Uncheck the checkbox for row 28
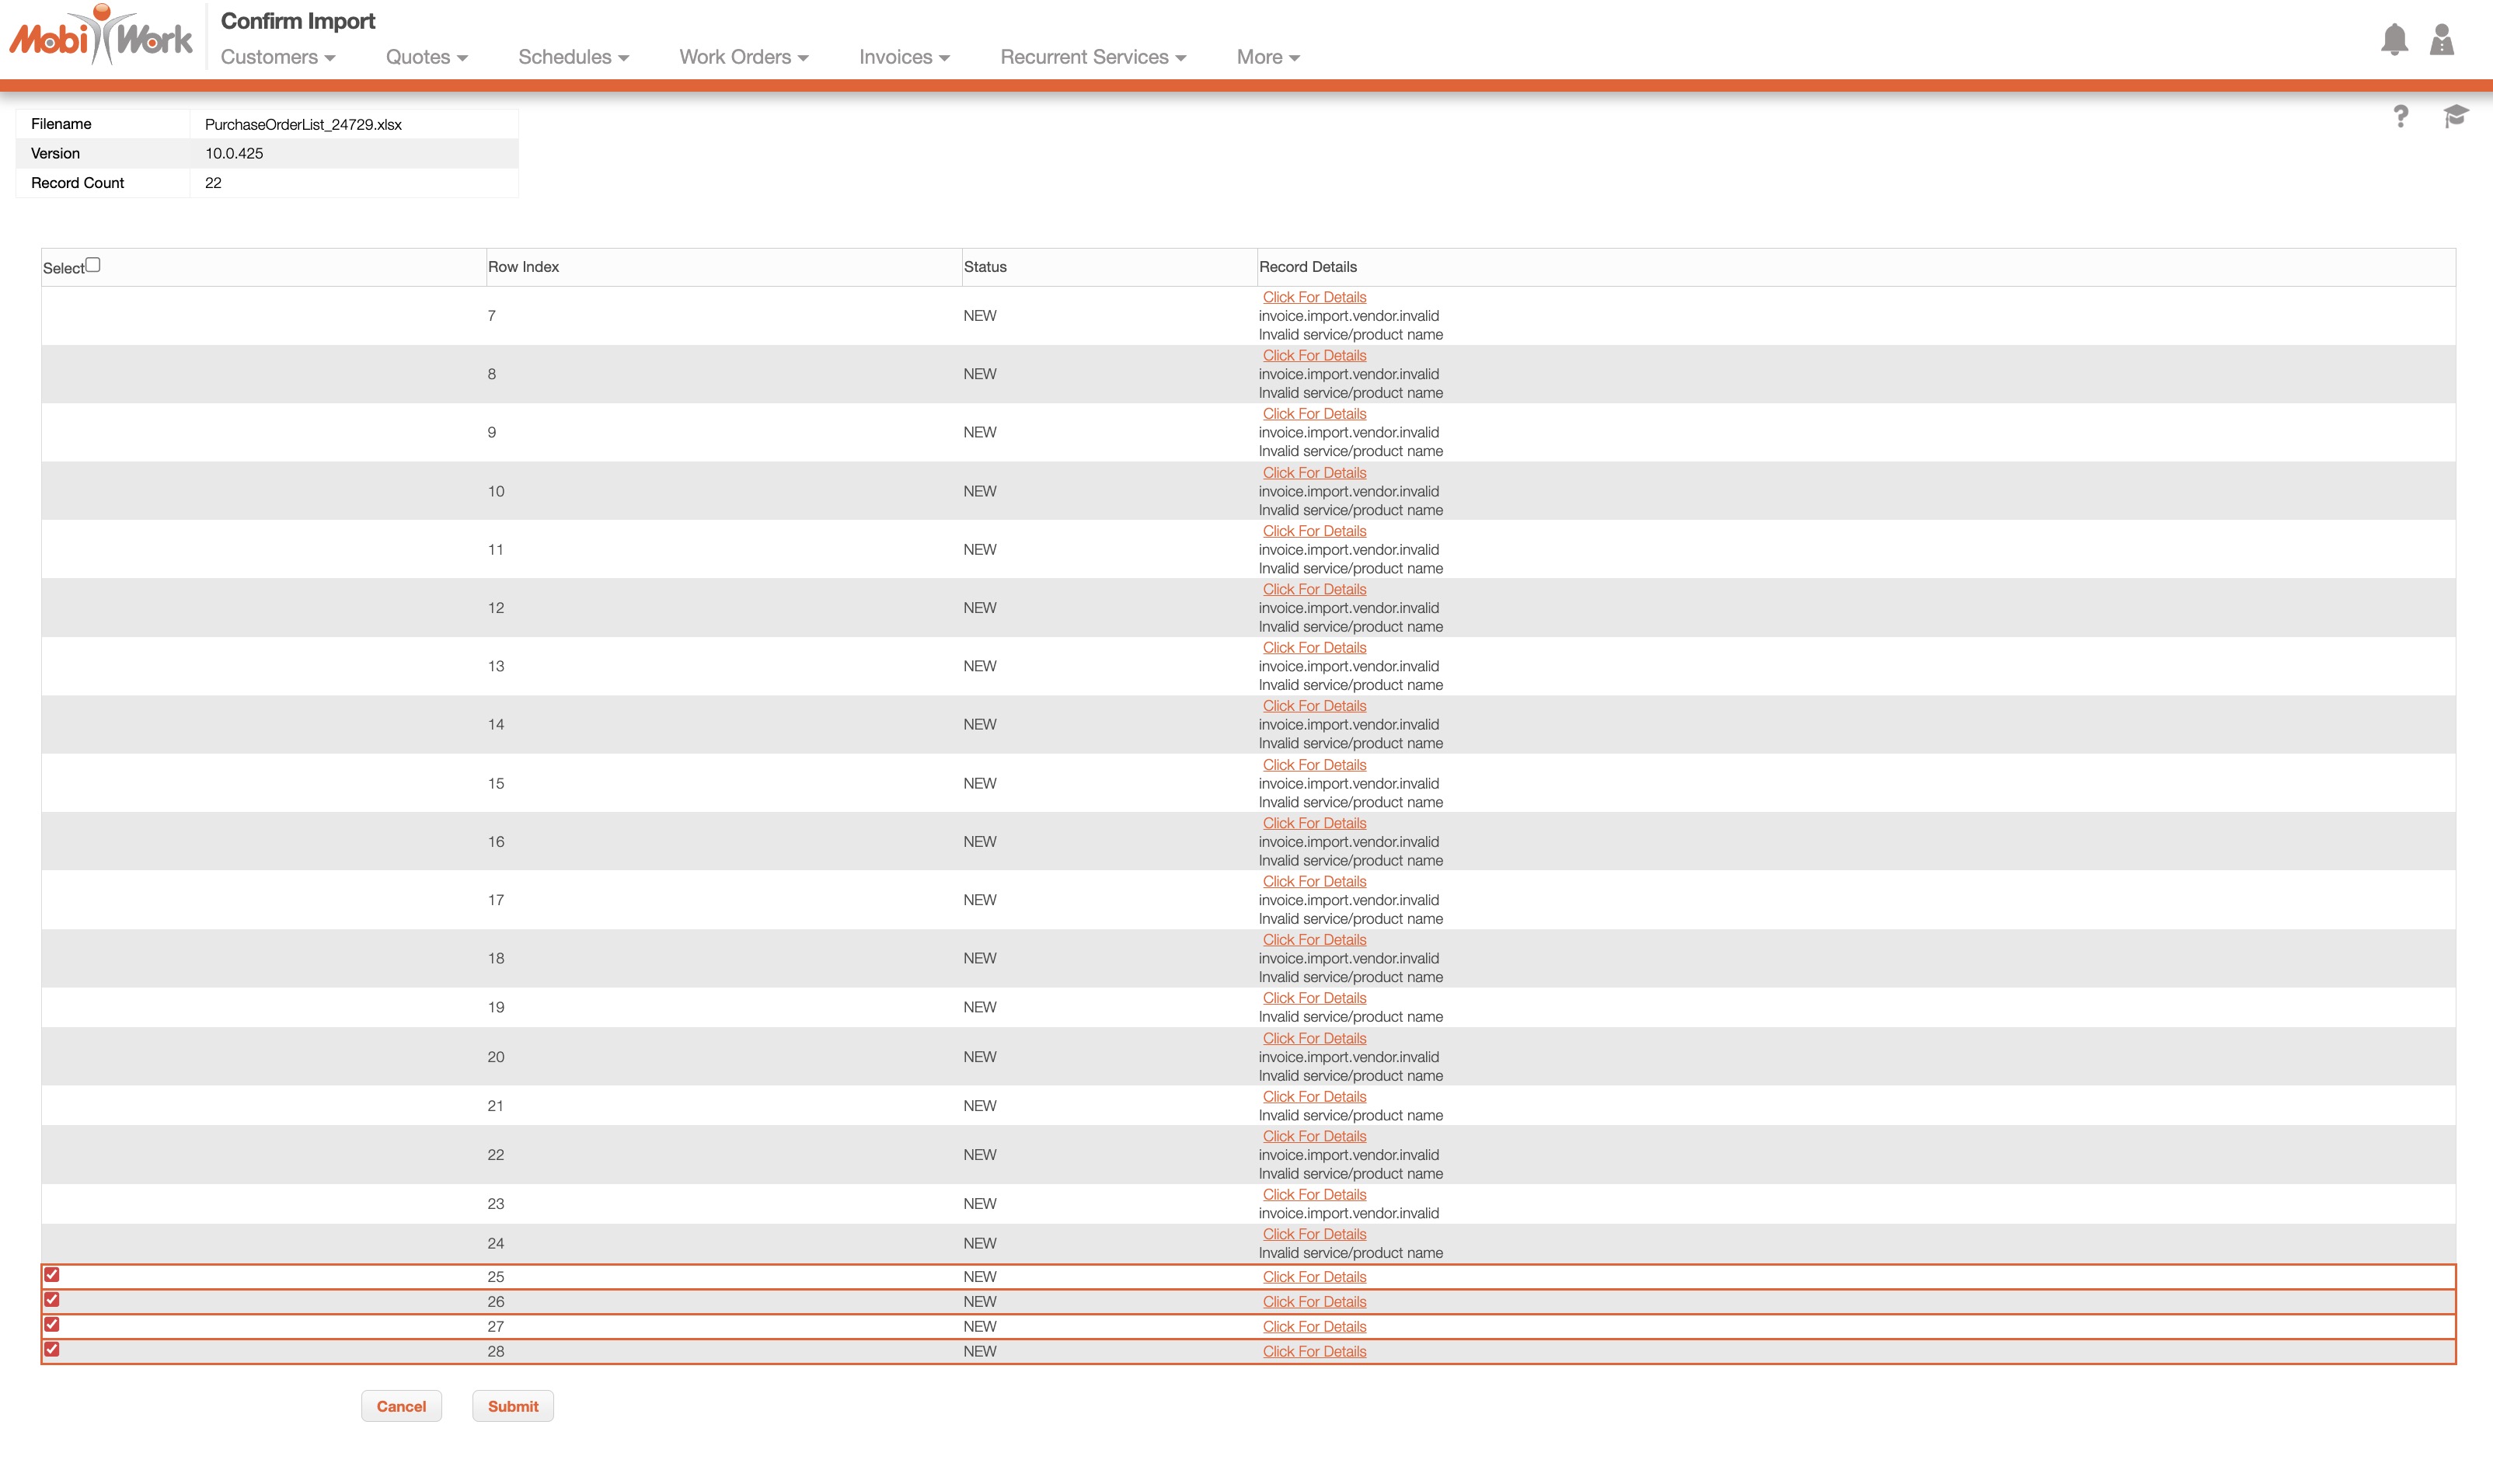Screen dimensions: 2493x1484 [52, 1349]
